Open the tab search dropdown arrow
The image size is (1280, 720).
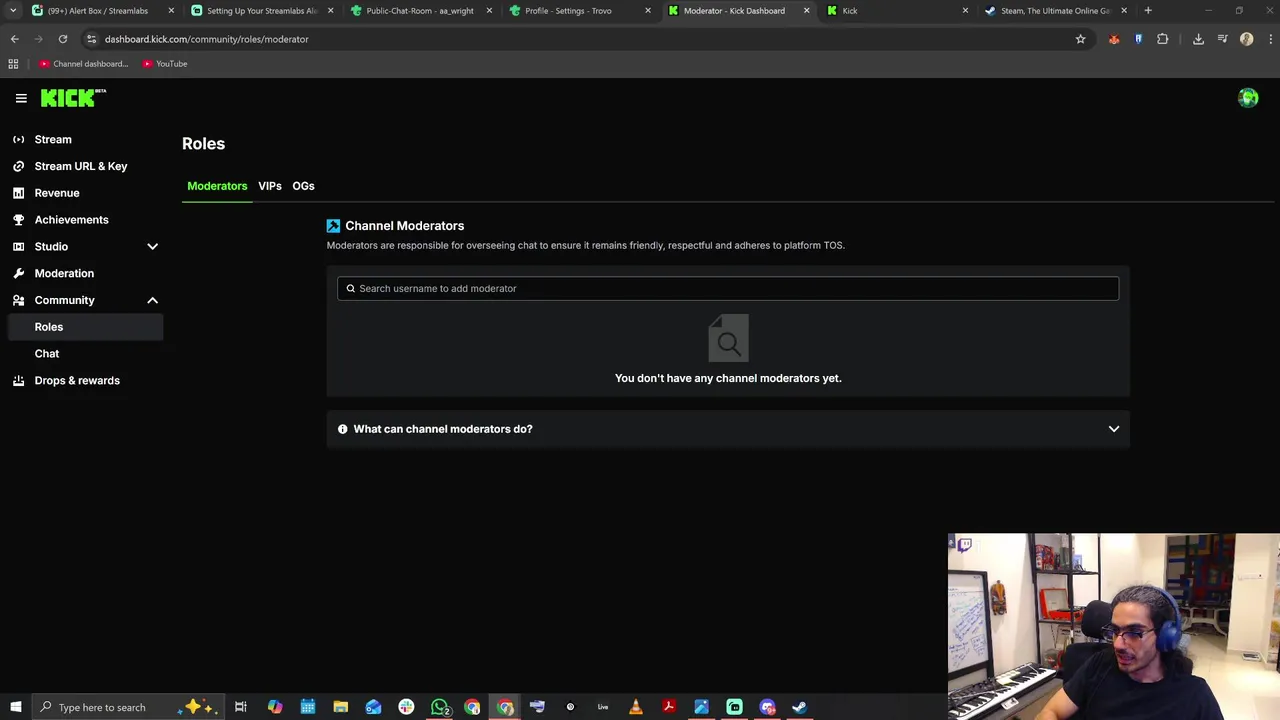pos(13,10)
